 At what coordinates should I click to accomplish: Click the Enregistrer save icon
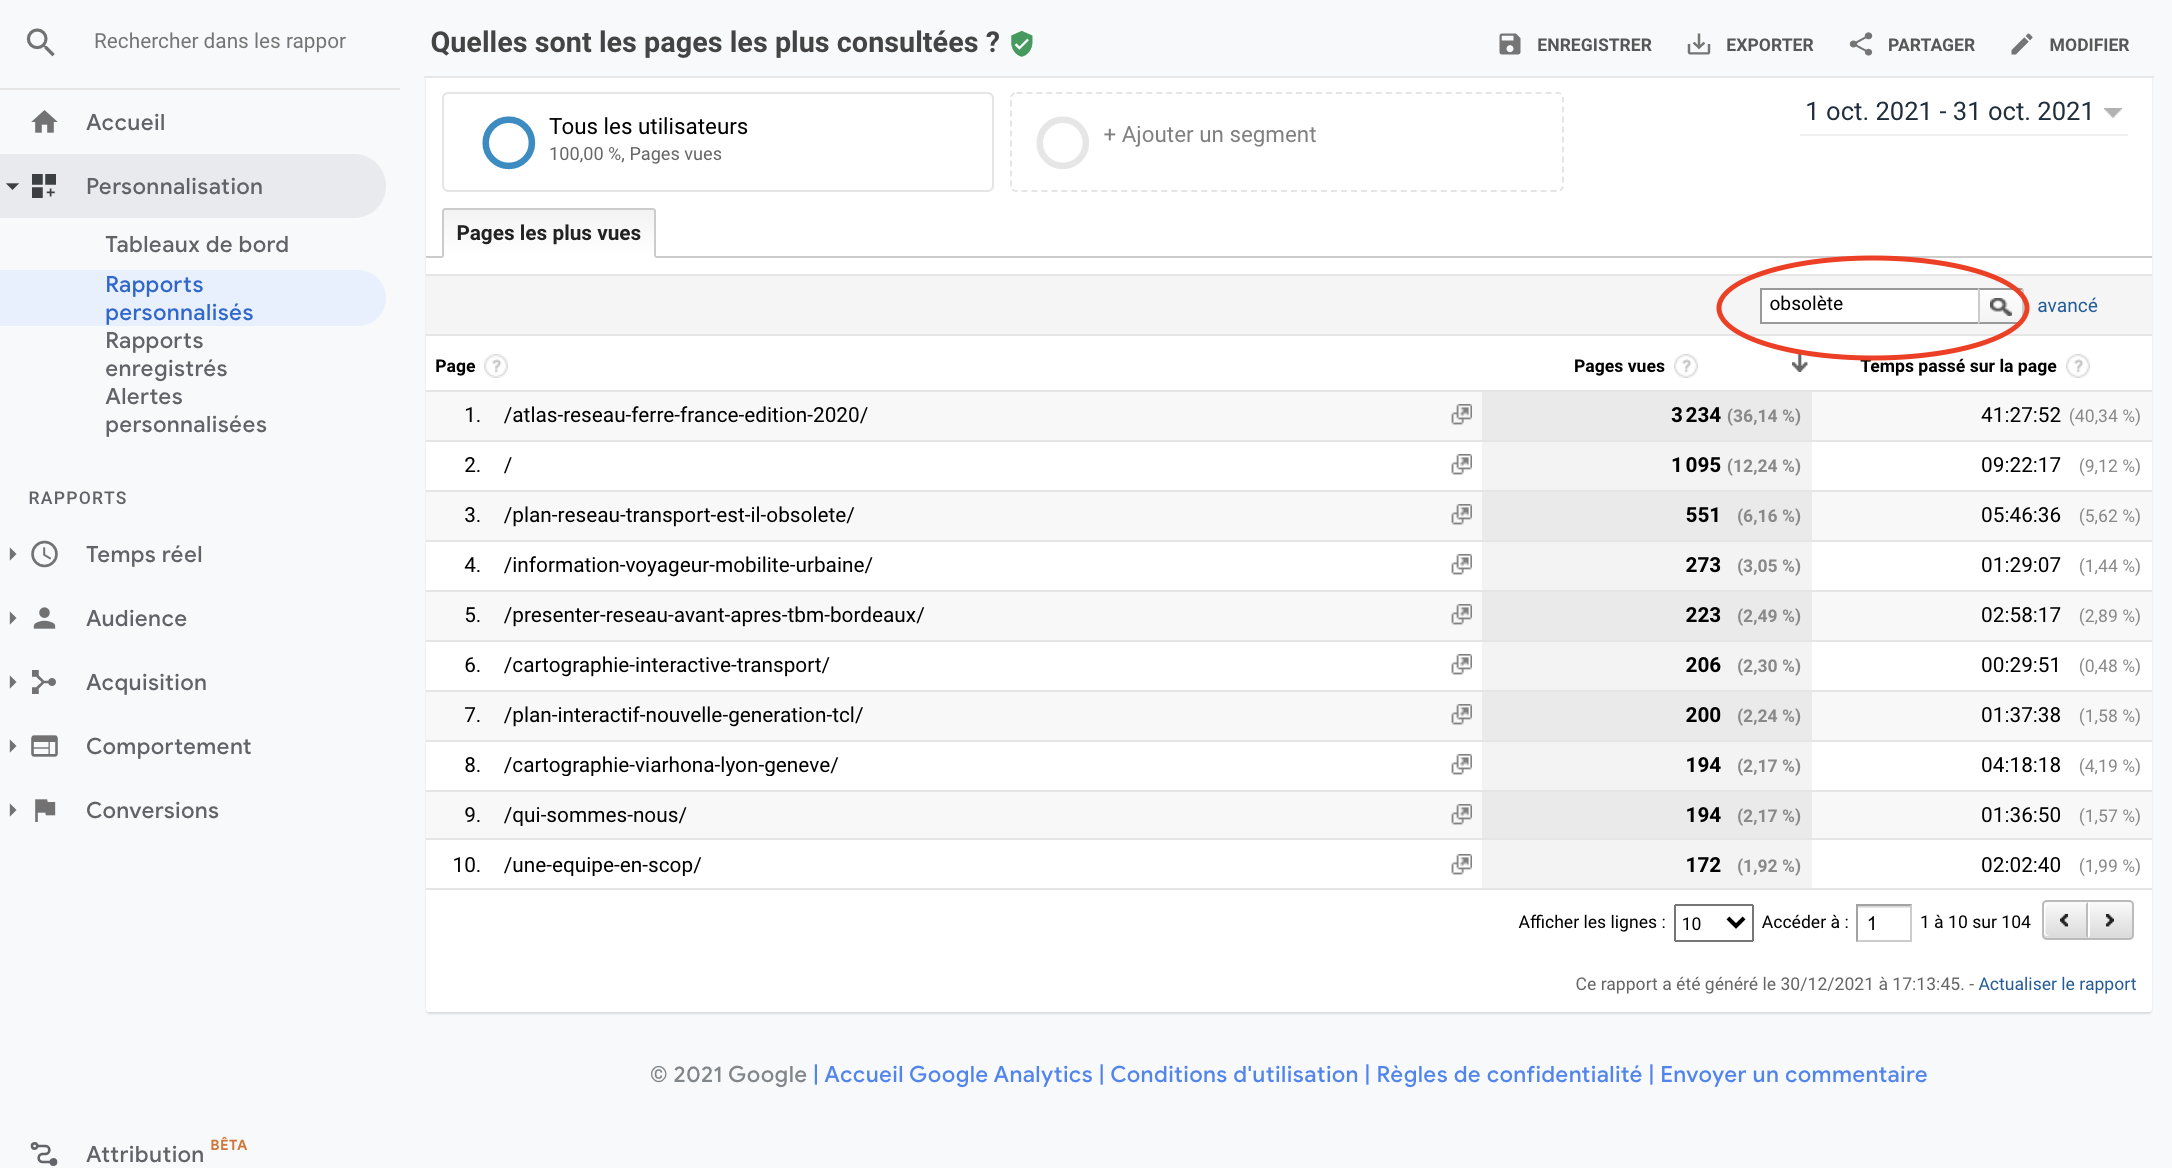pos(1509,44)
